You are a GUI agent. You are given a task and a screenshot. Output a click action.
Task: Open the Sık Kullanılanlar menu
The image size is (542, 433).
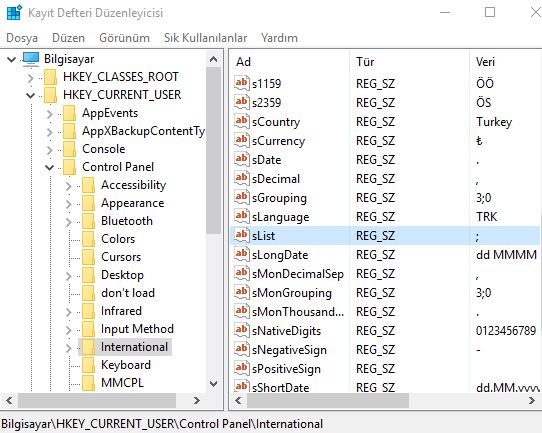205,38
